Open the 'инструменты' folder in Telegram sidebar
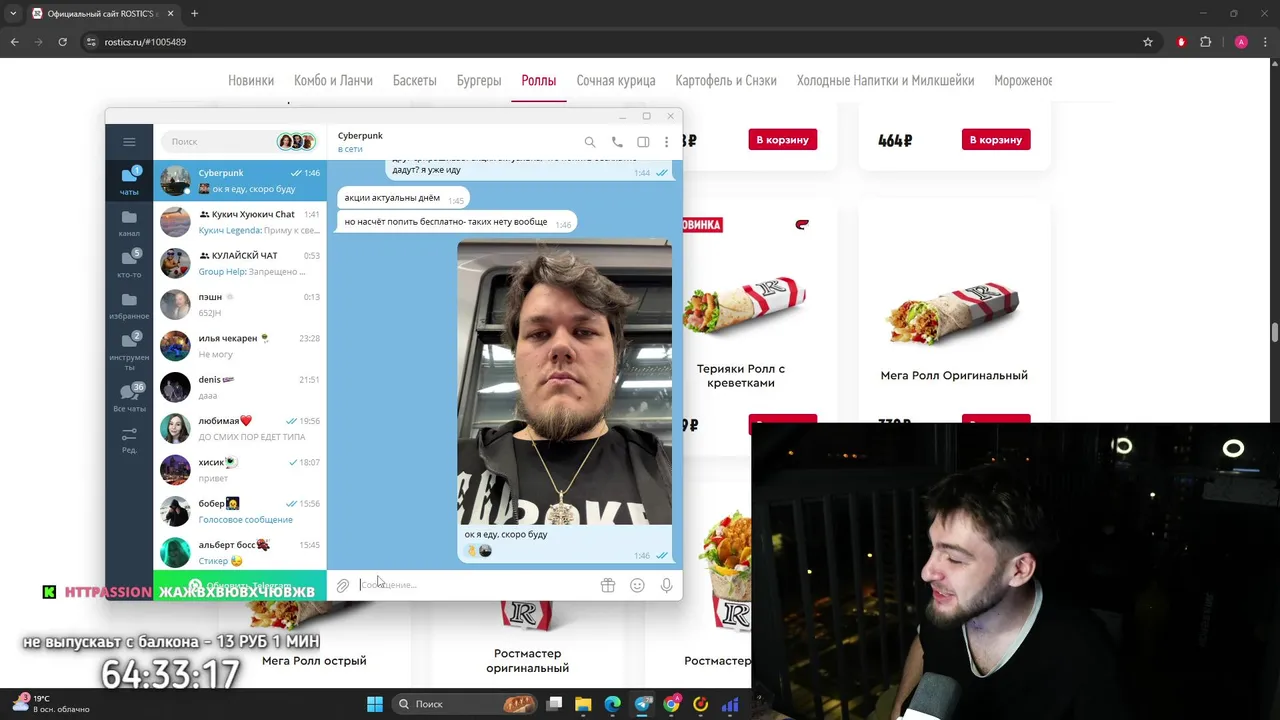Viewport: 1280px width, 720px height. [129, 350]
